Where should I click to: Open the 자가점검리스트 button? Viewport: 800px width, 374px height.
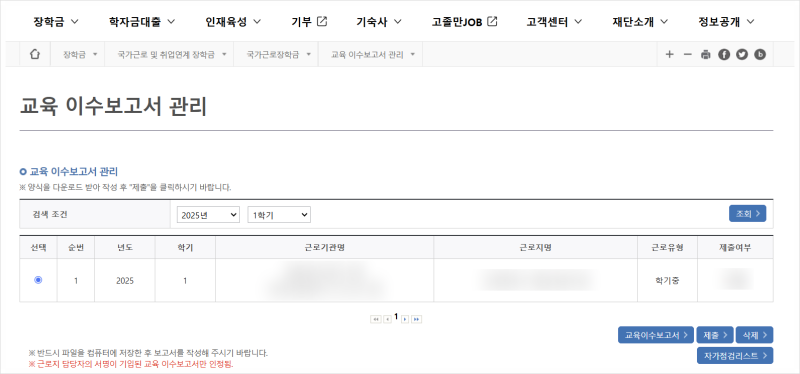click(735, 356)
